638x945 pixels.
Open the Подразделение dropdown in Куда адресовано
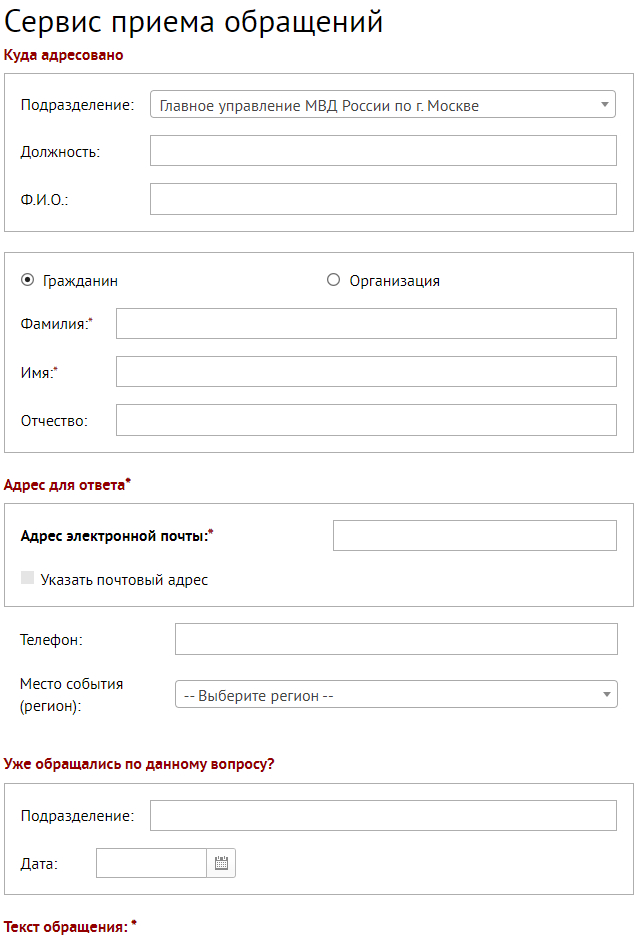point(382,105)
